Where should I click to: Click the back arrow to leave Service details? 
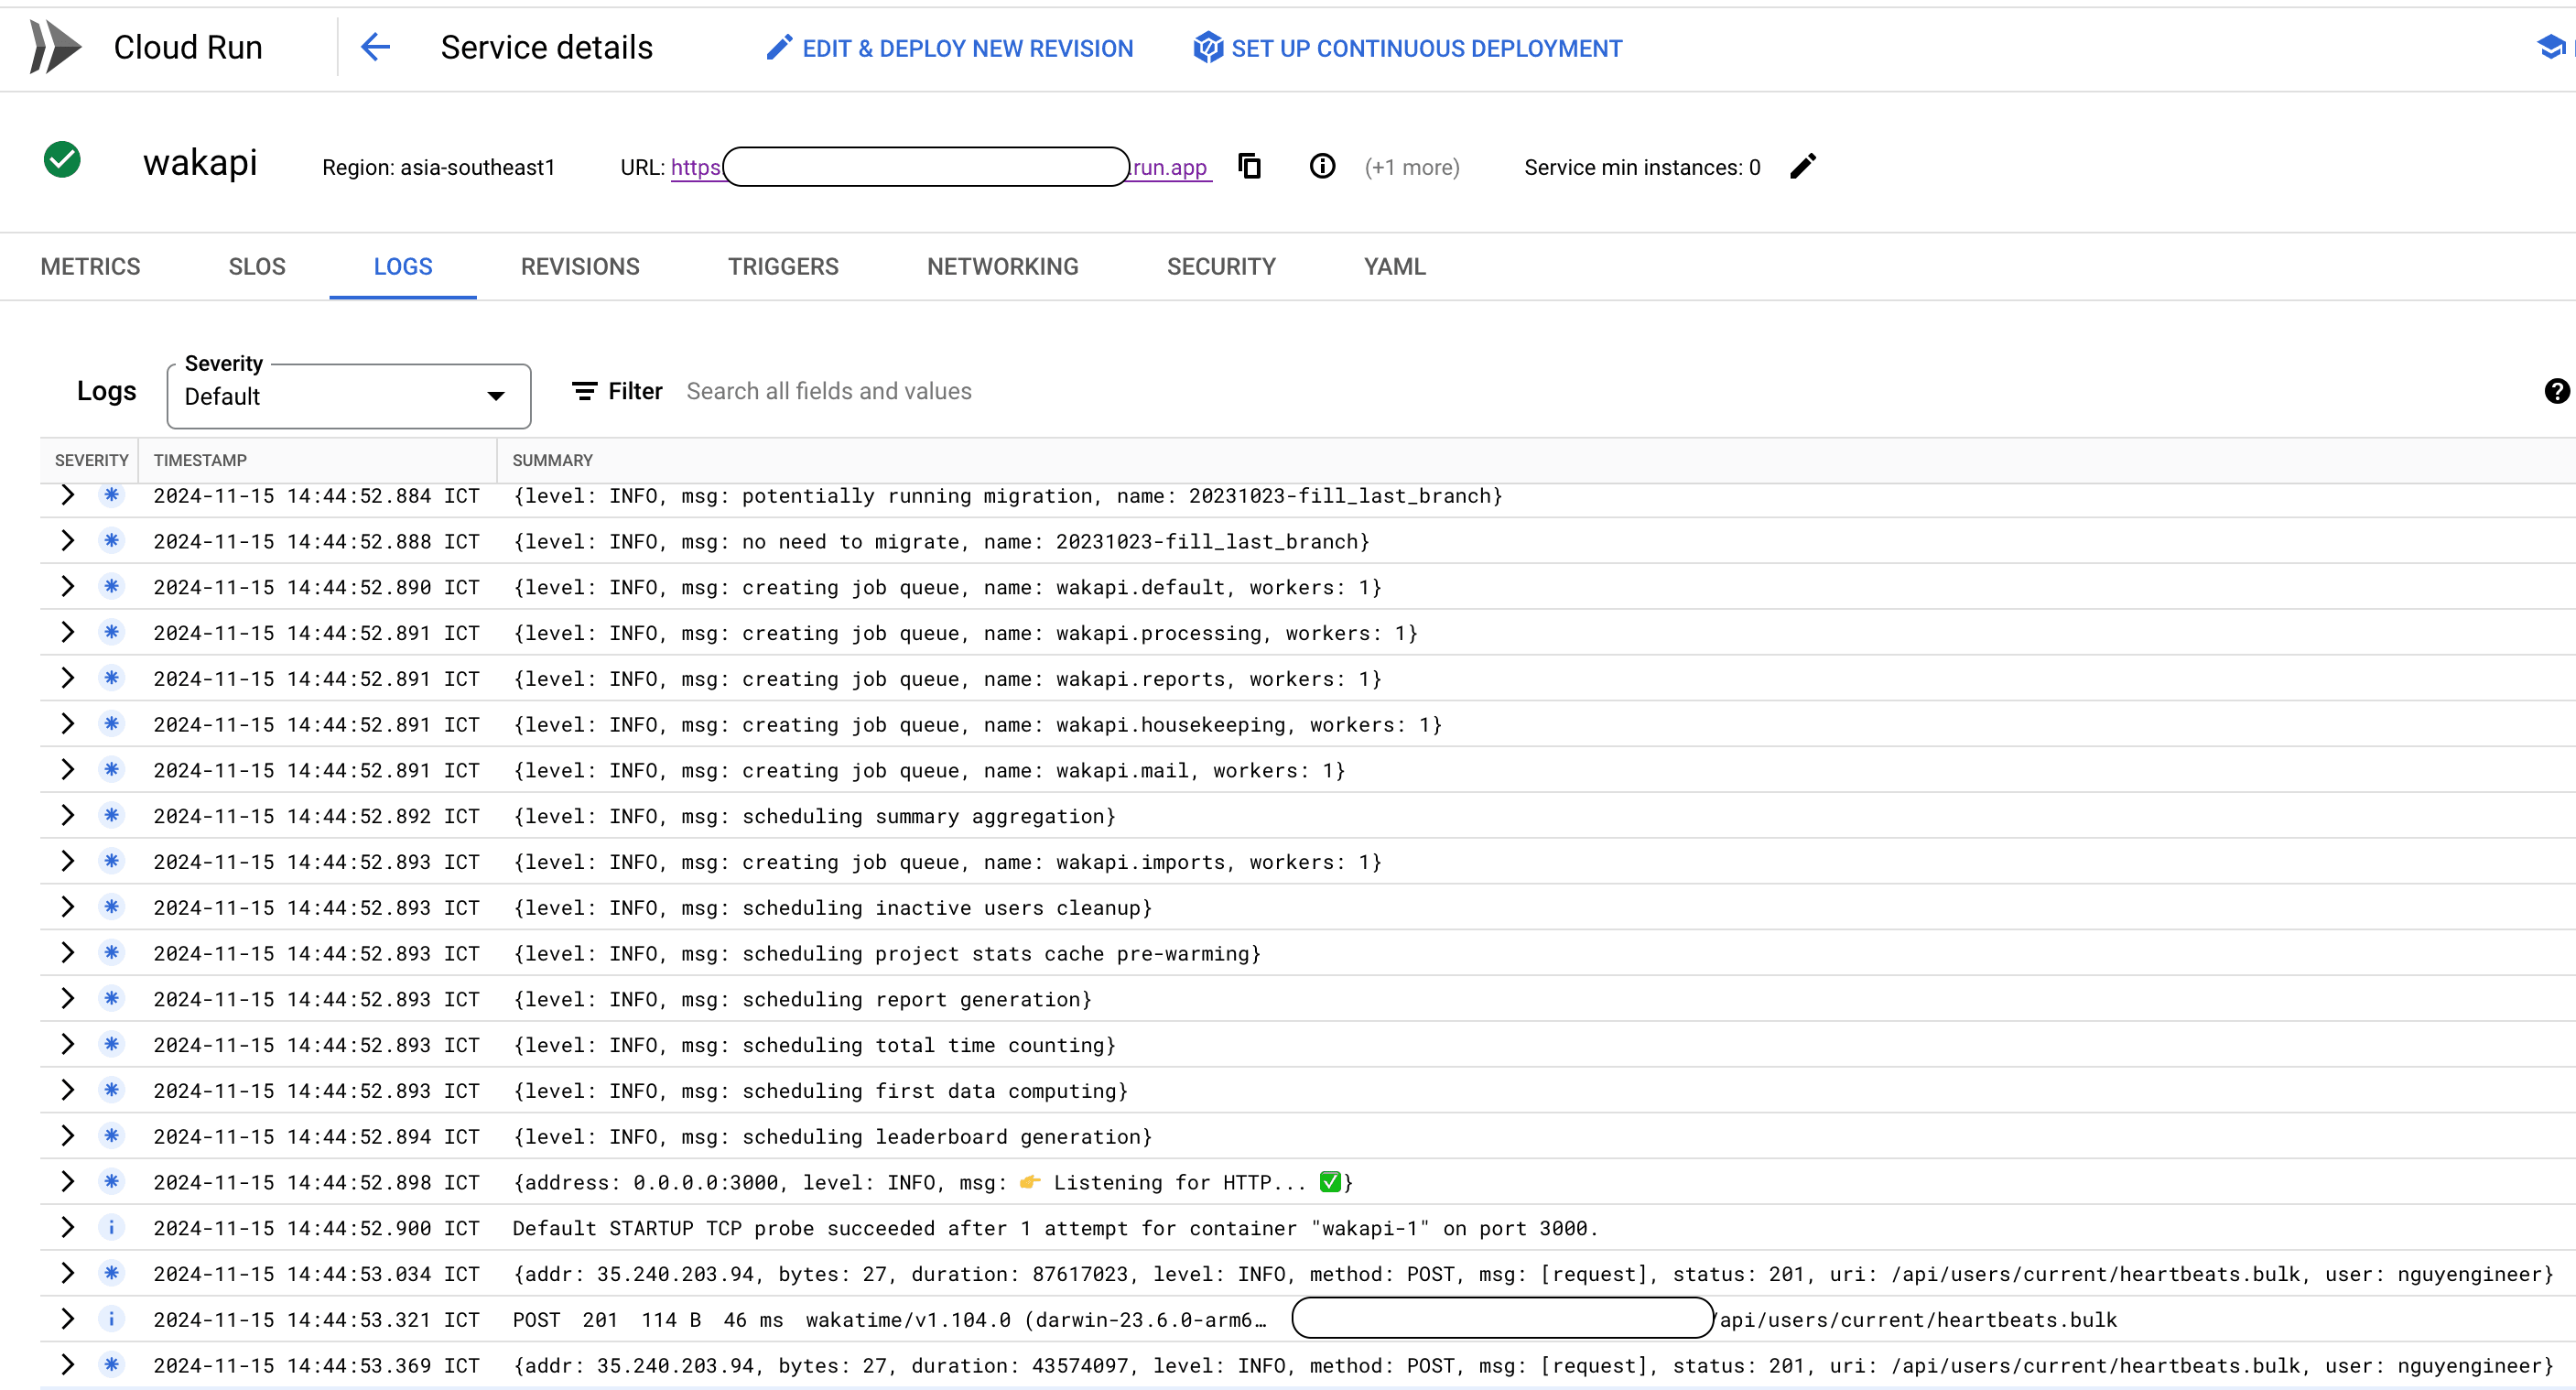[375, 47]
